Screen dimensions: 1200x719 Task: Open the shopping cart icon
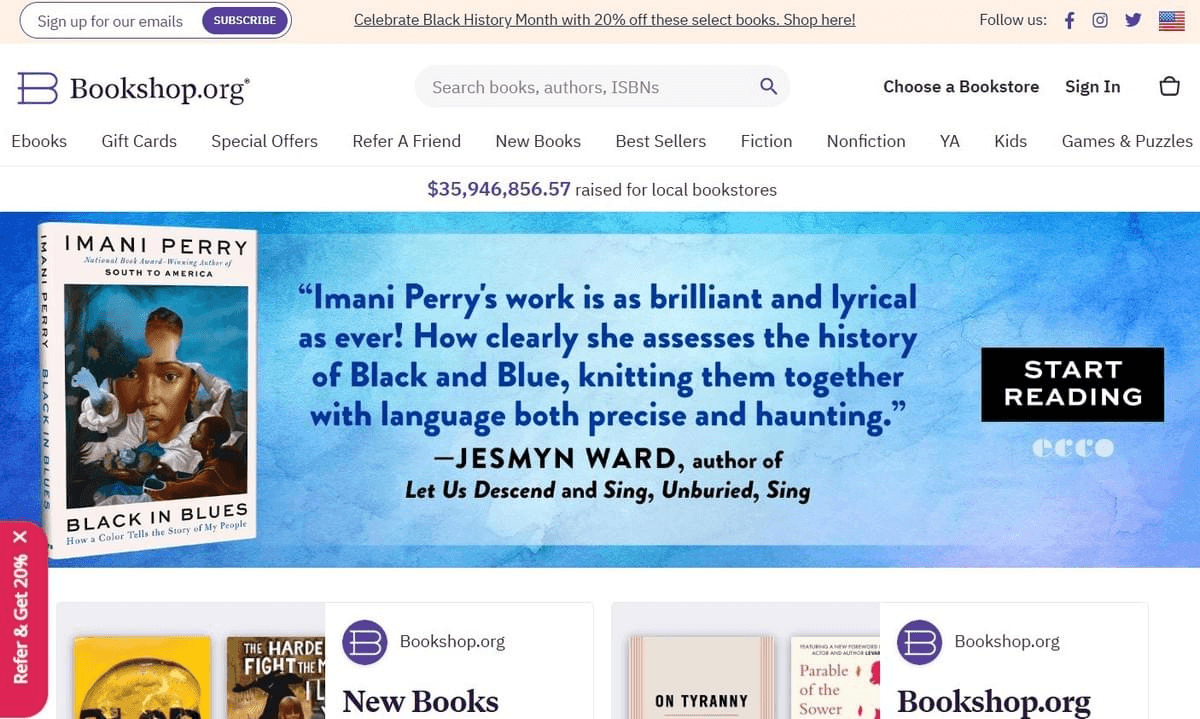[1169, 86]
